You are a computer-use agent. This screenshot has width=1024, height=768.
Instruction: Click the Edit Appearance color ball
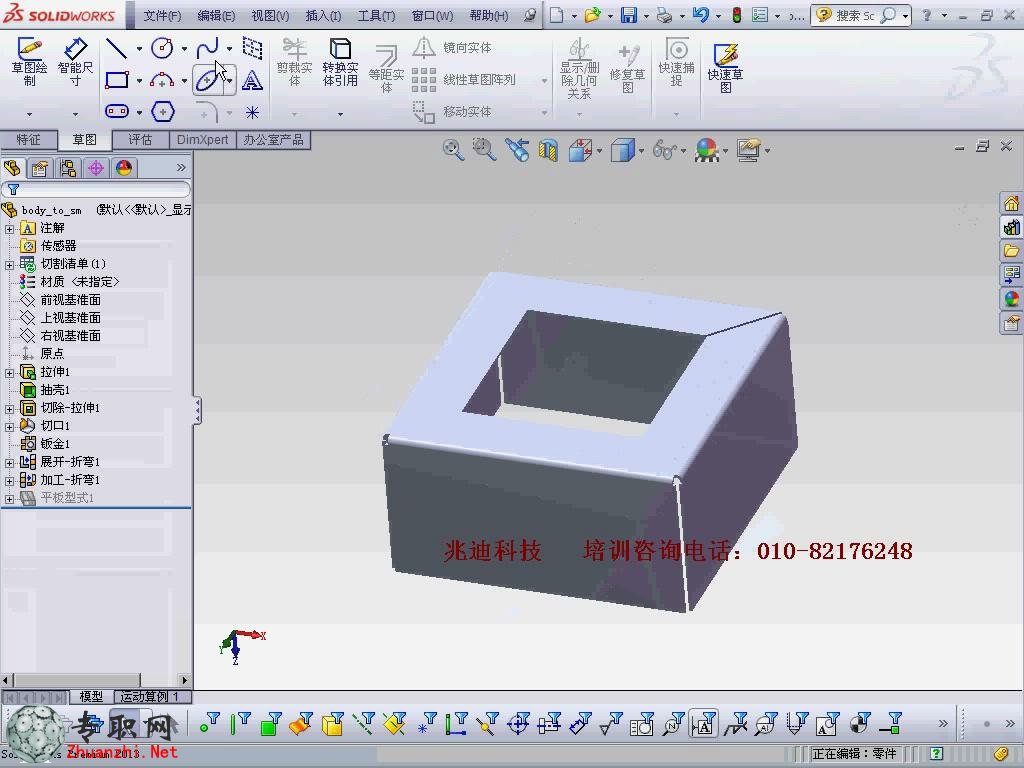click(x=707, y=150)
